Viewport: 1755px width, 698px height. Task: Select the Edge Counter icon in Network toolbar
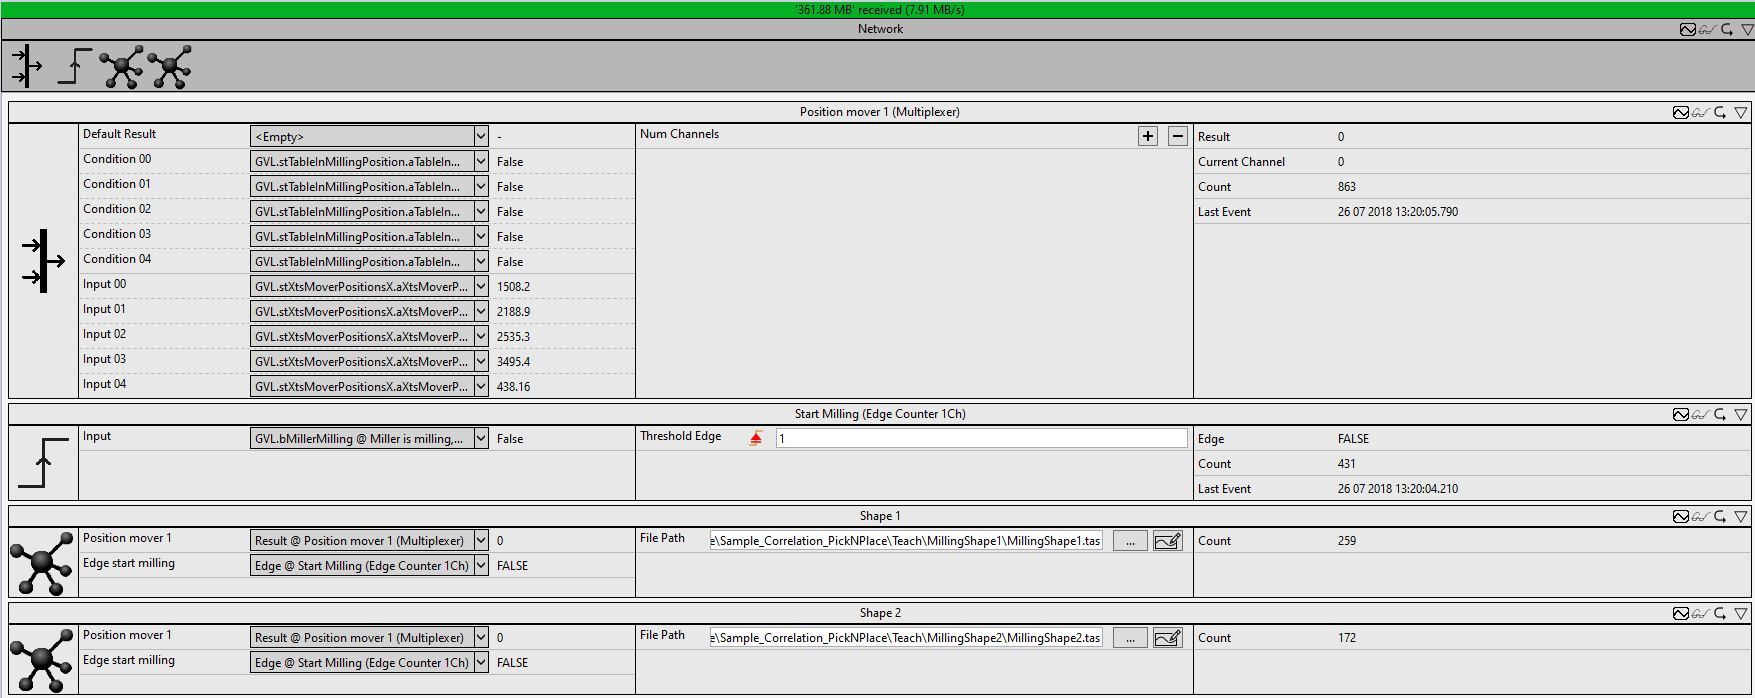point(74,66)
